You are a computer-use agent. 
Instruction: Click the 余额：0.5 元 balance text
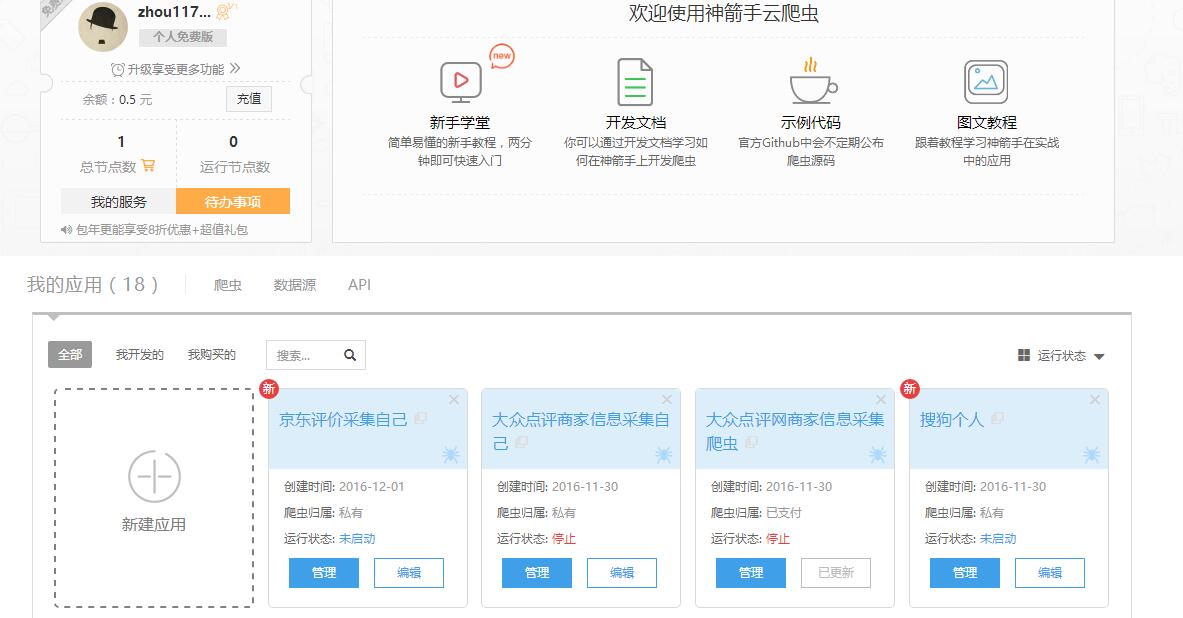(118, 100)
